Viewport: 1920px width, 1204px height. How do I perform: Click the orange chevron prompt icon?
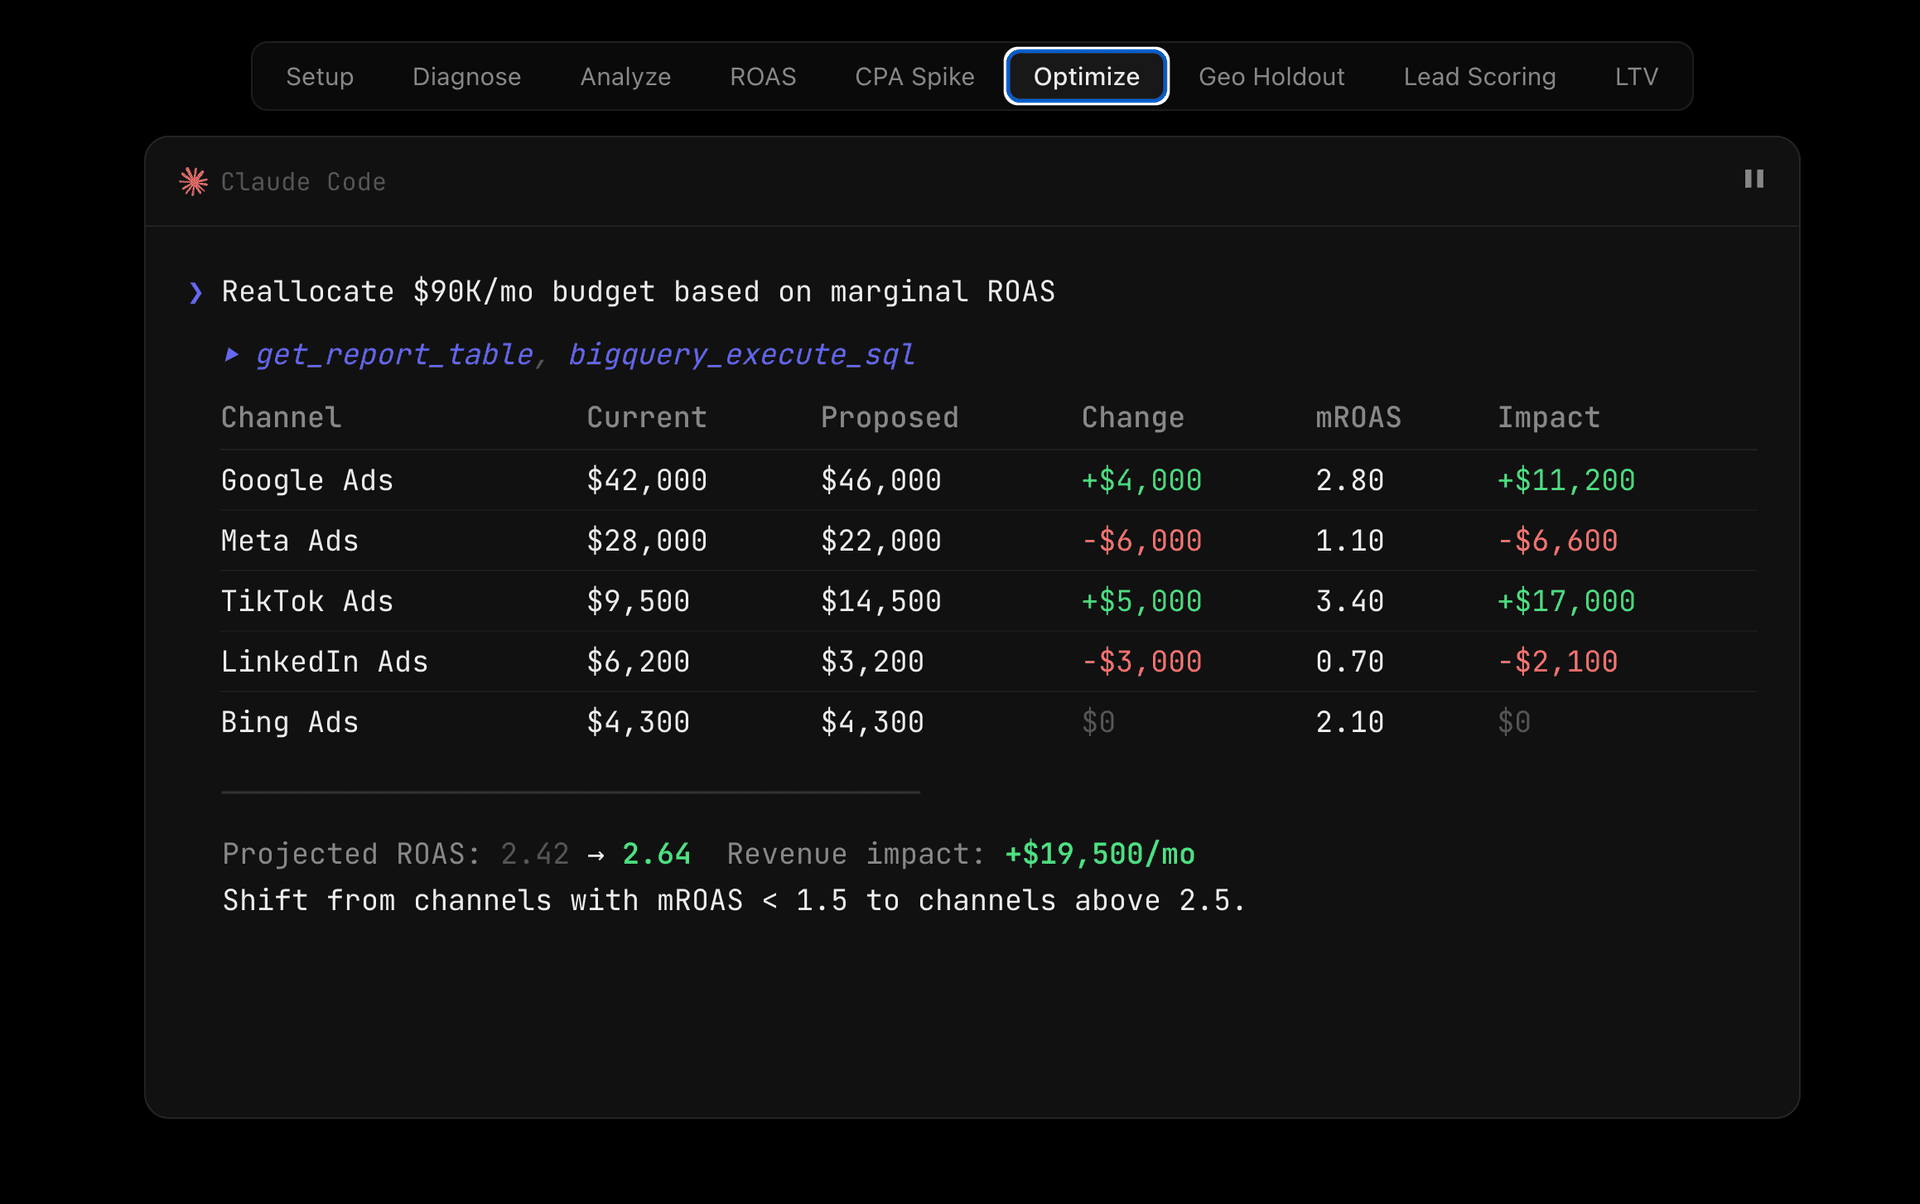click(x=195, y=292)
